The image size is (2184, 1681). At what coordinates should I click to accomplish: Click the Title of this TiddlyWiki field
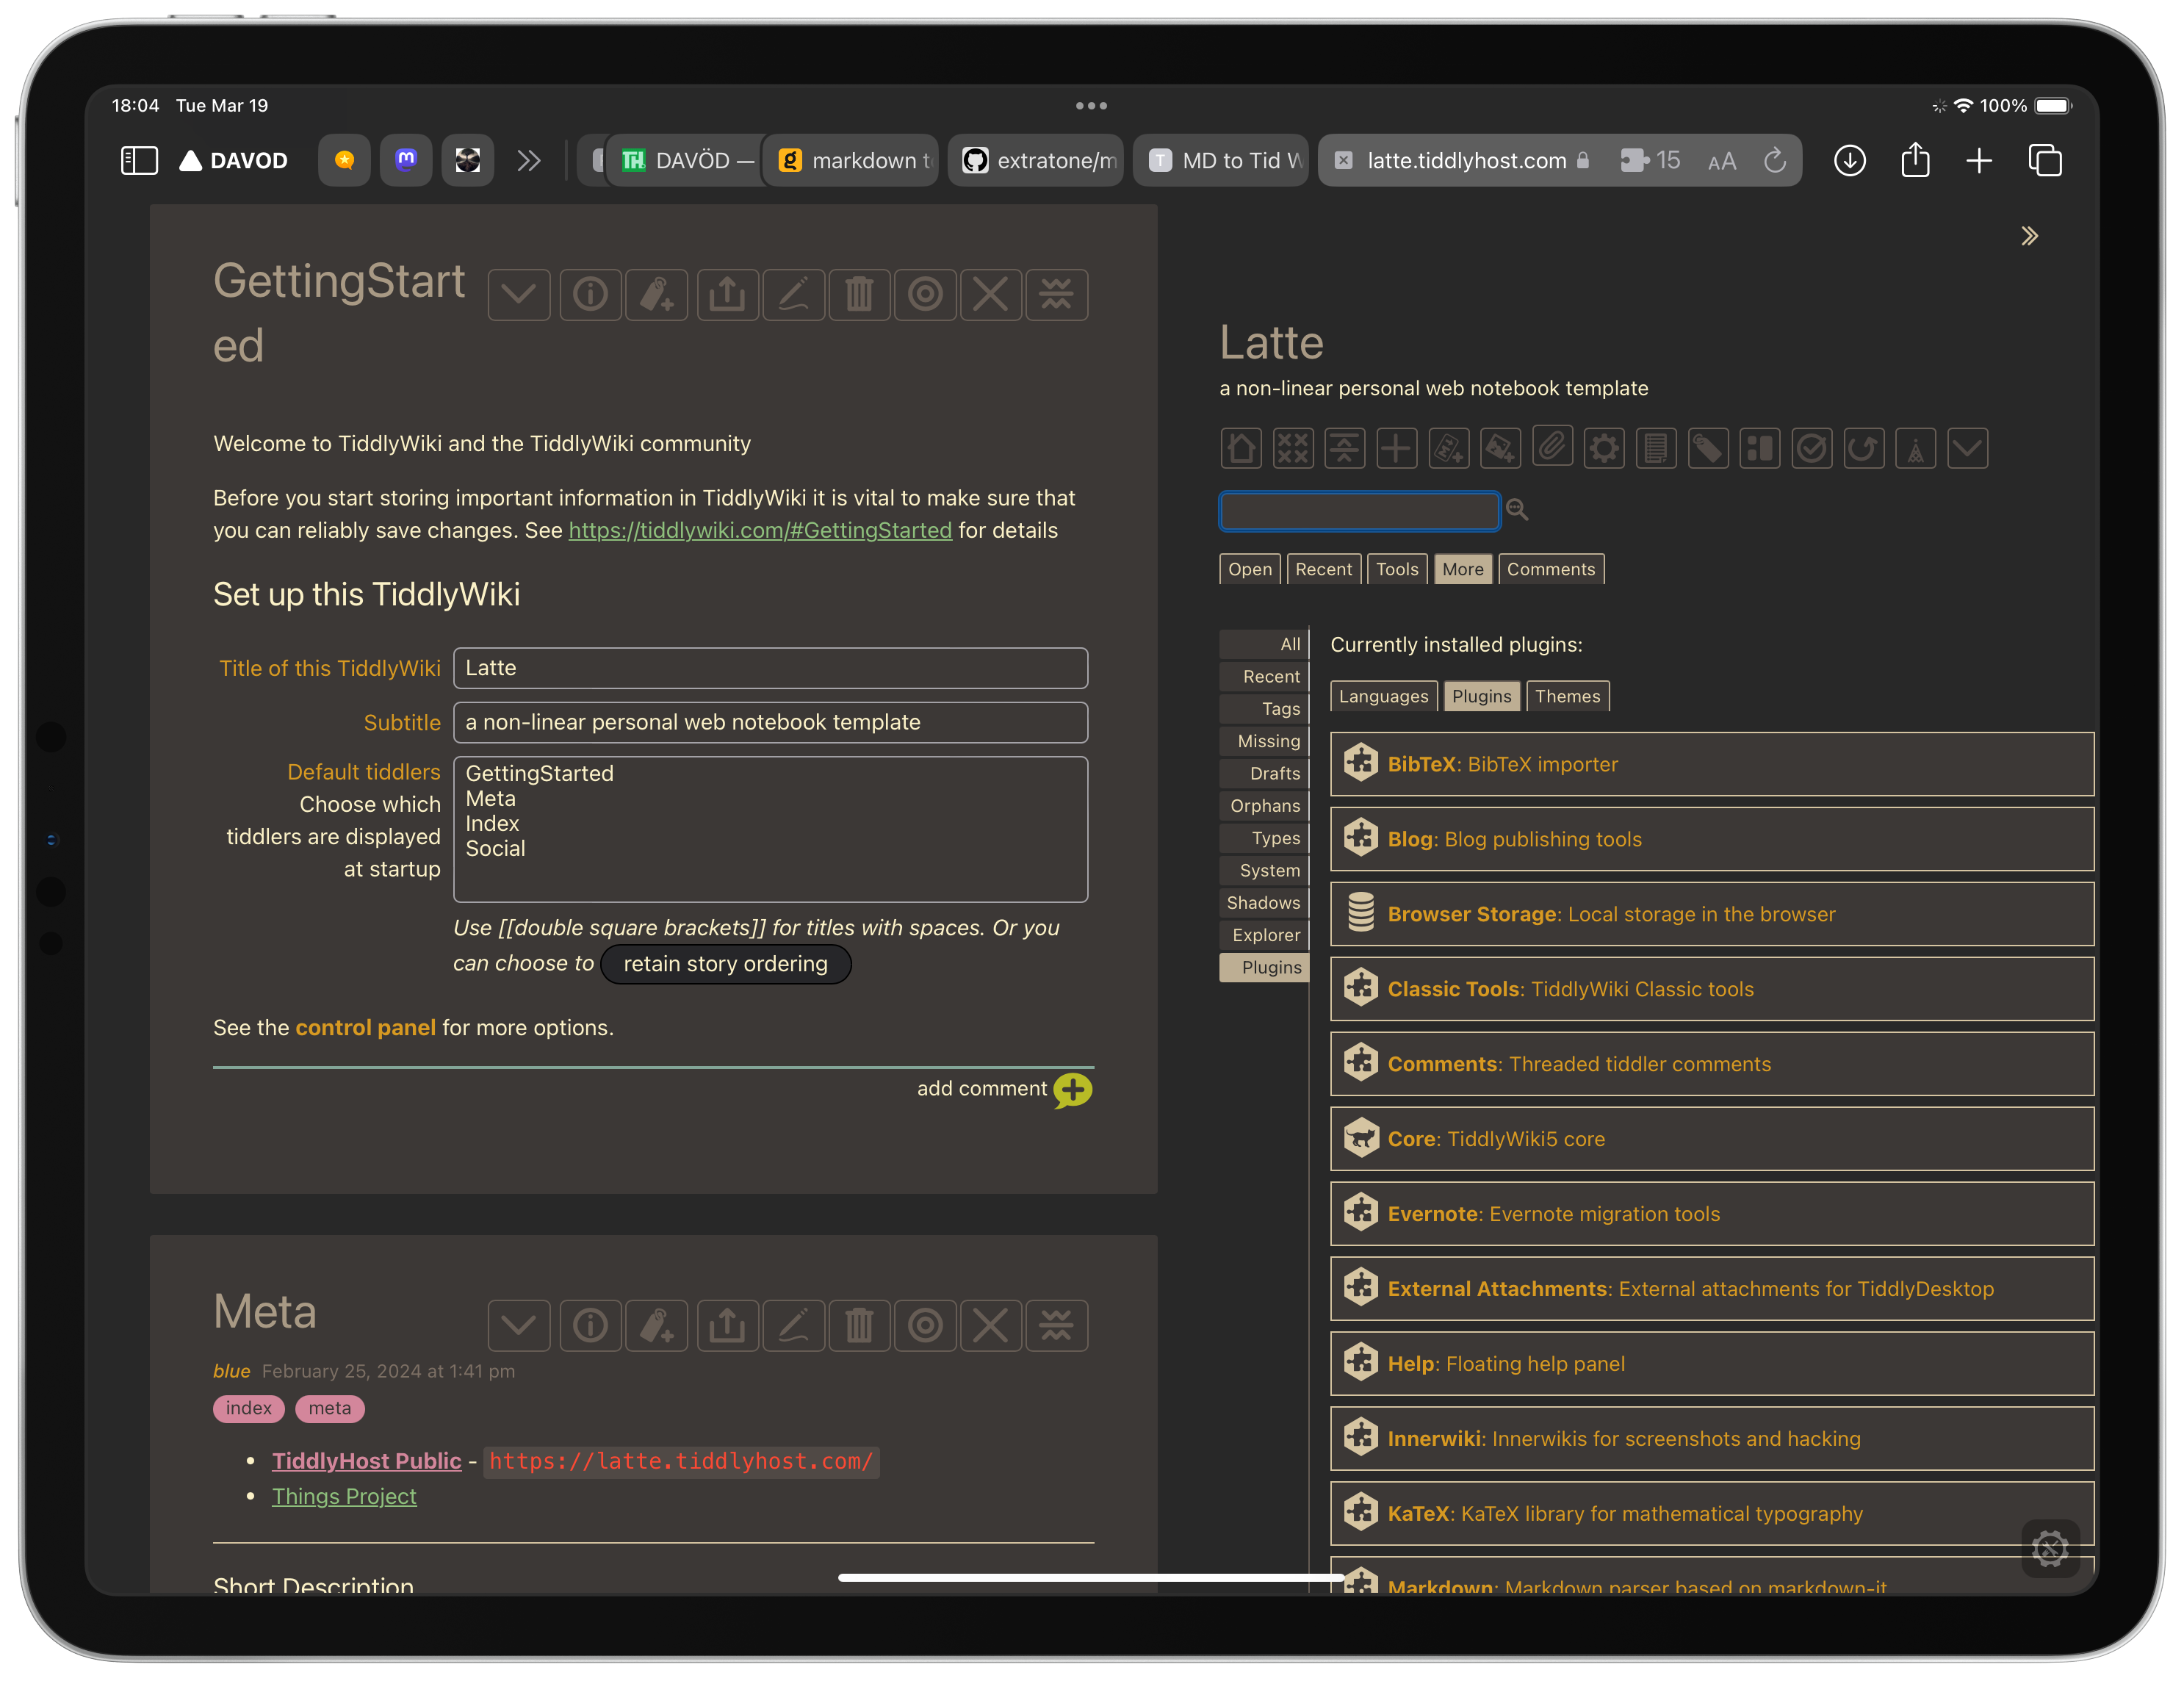(770, 668)
